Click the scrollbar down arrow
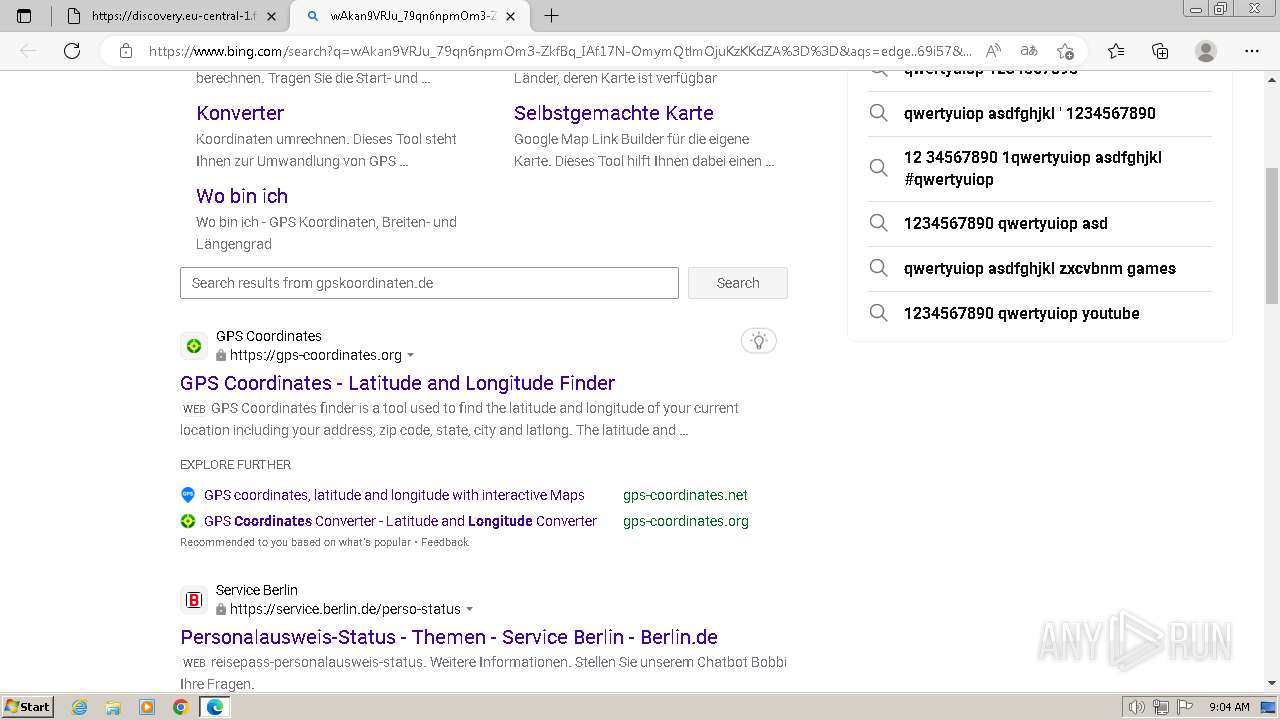The height and width of the screenshot is (720, 1280). coord(1272,683)
